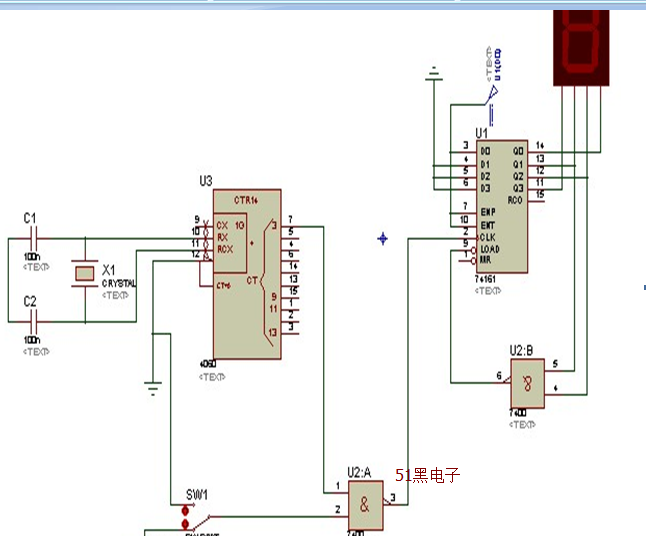Screen dimensions: 646x536
Task: Click the 'CTR14' label inside U3
Action: (246, 200)
